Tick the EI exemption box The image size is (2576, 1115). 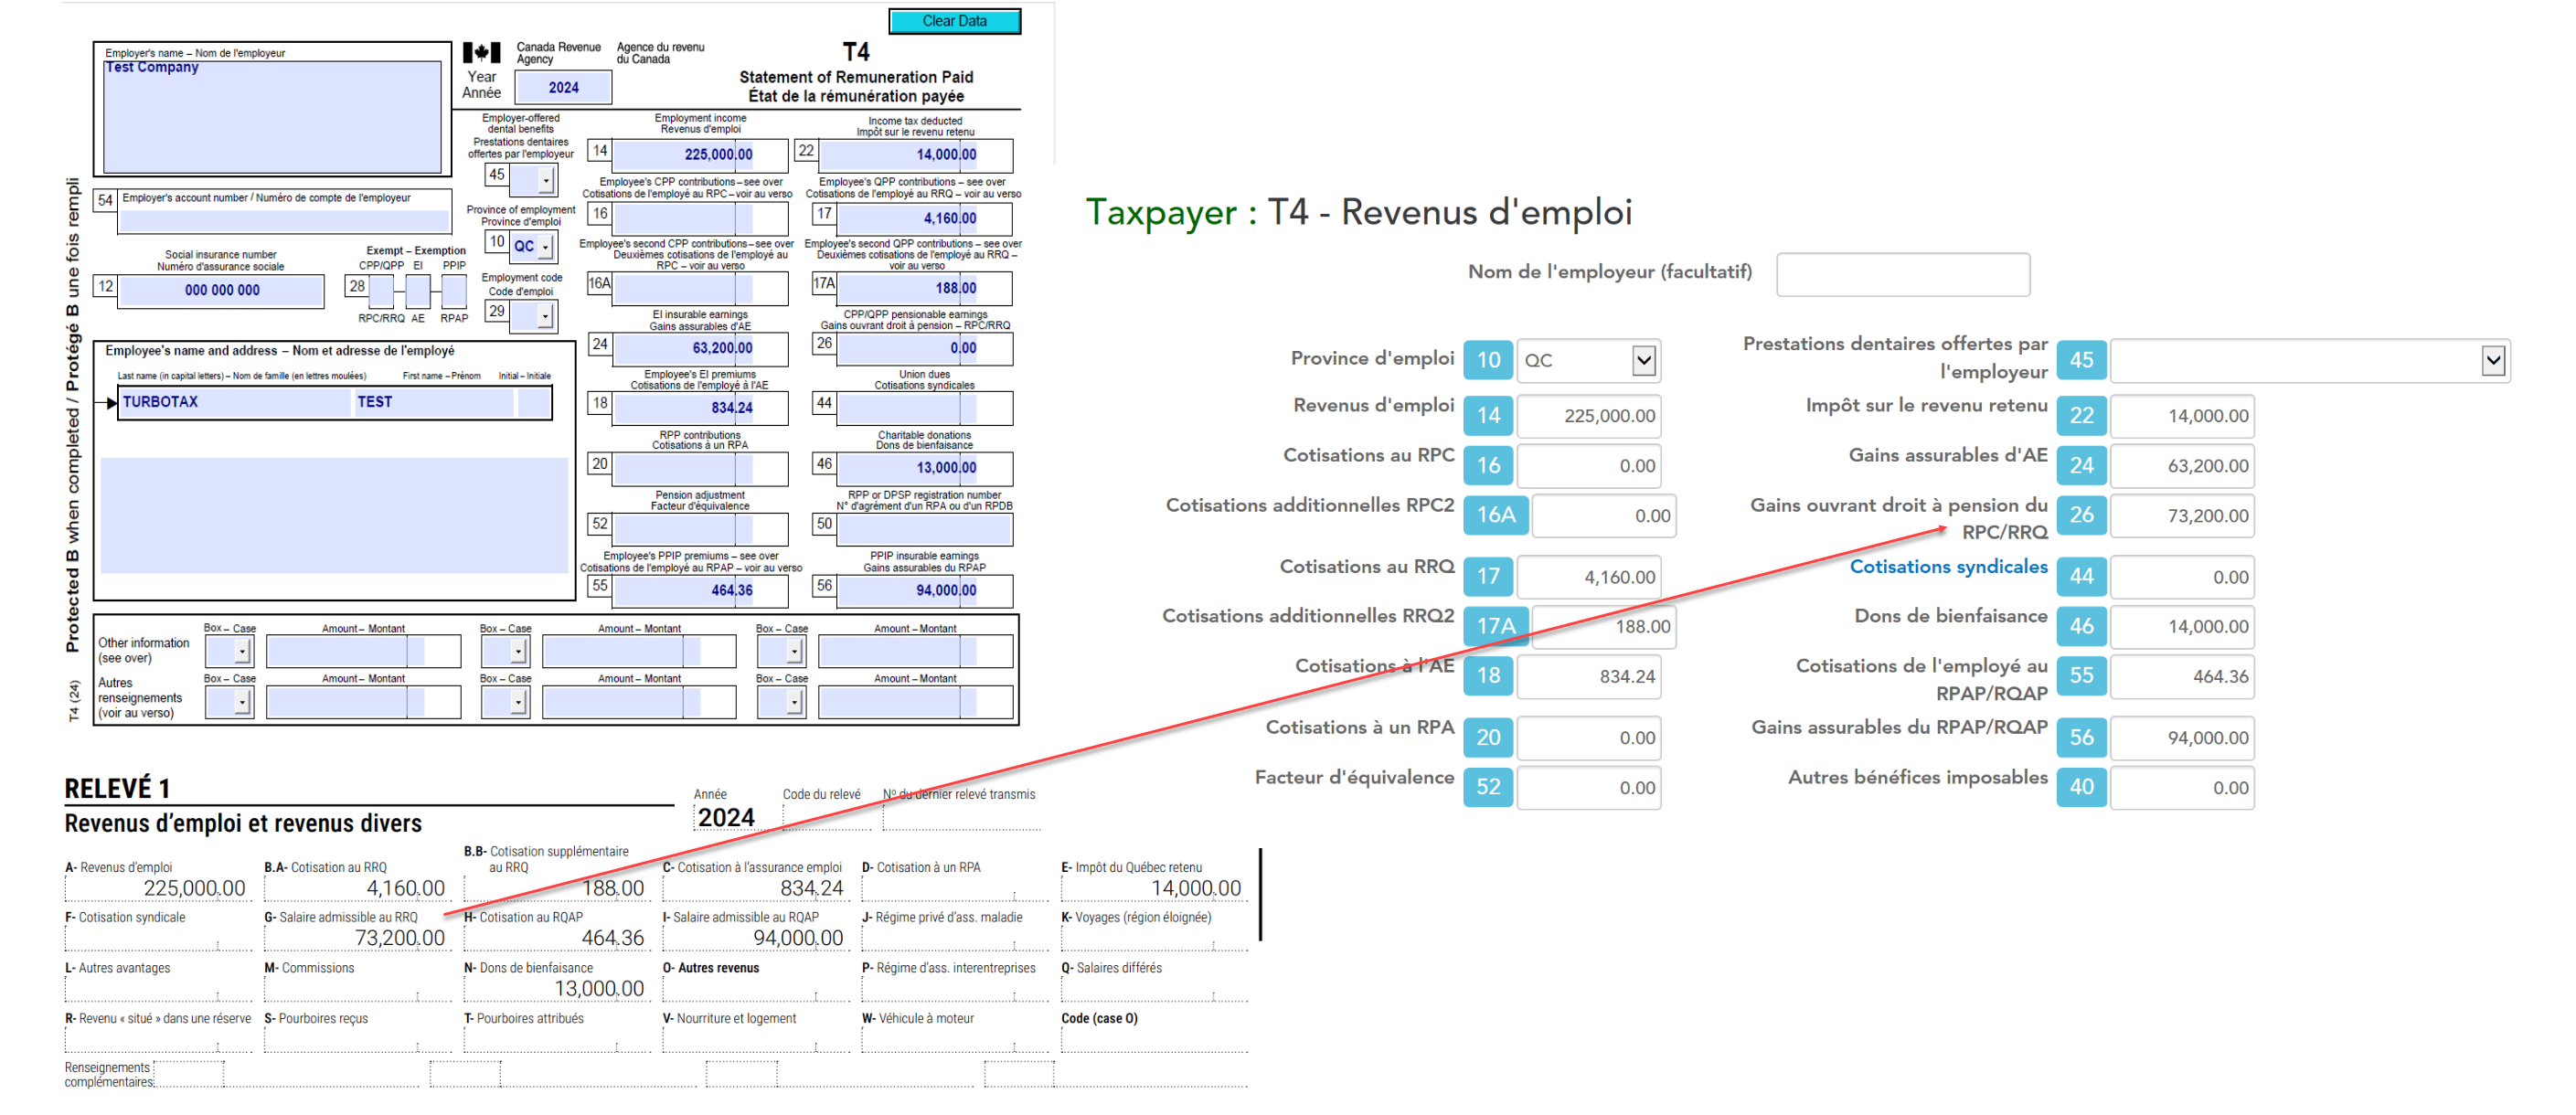pyautogui.click(x=418, y=291)
